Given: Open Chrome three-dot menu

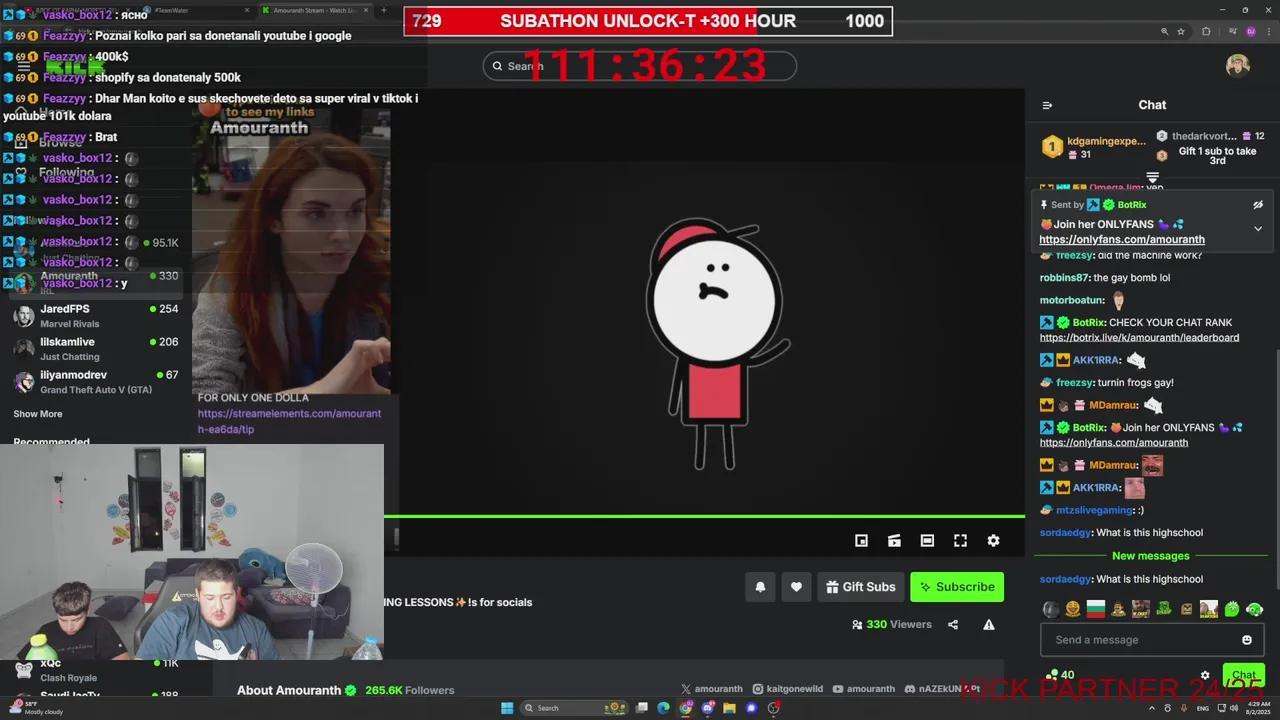Looking at the screenshot, I should (x=1268, y=32).
